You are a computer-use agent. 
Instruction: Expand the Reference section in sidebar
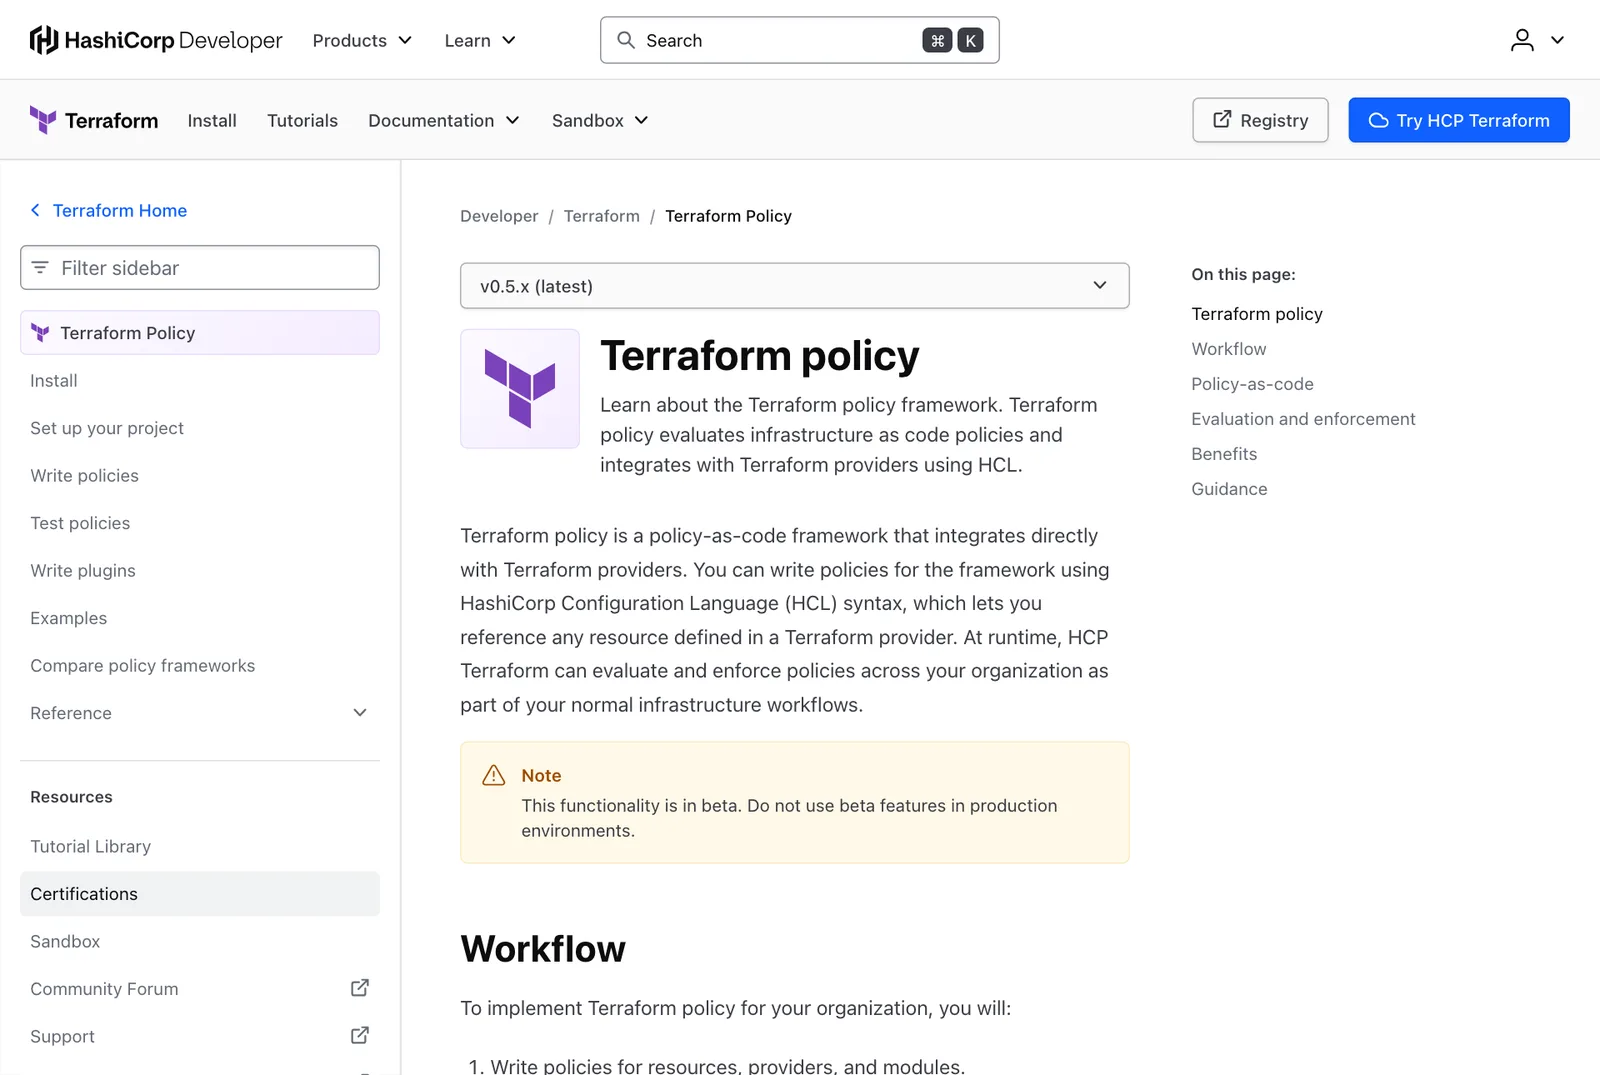200,713
